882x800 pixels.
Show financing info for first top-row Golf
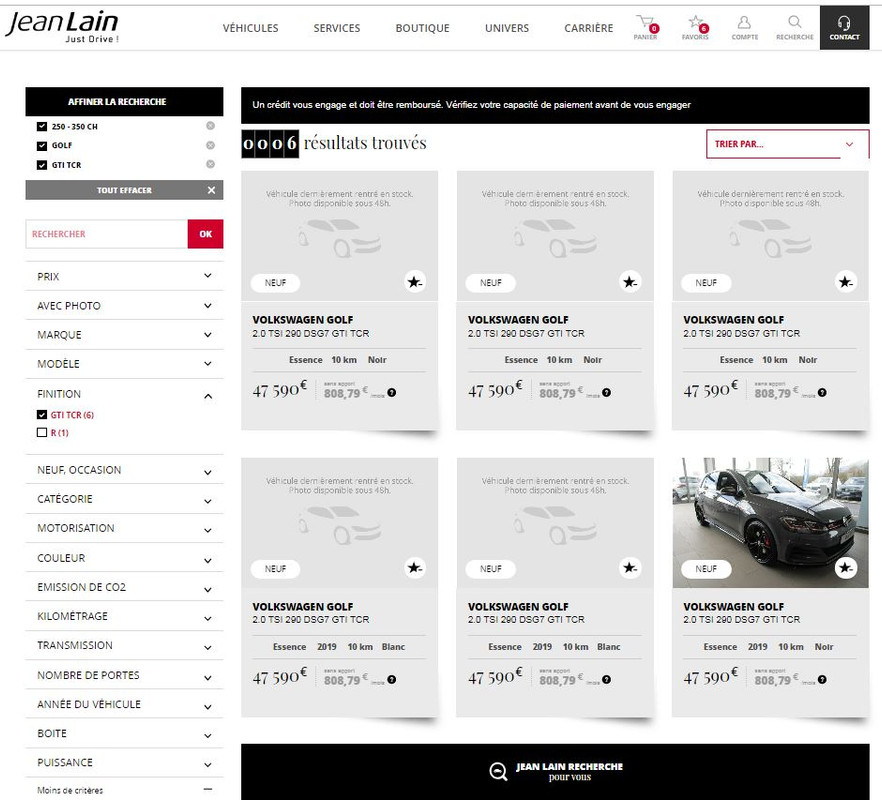click(x=392, y=393)
